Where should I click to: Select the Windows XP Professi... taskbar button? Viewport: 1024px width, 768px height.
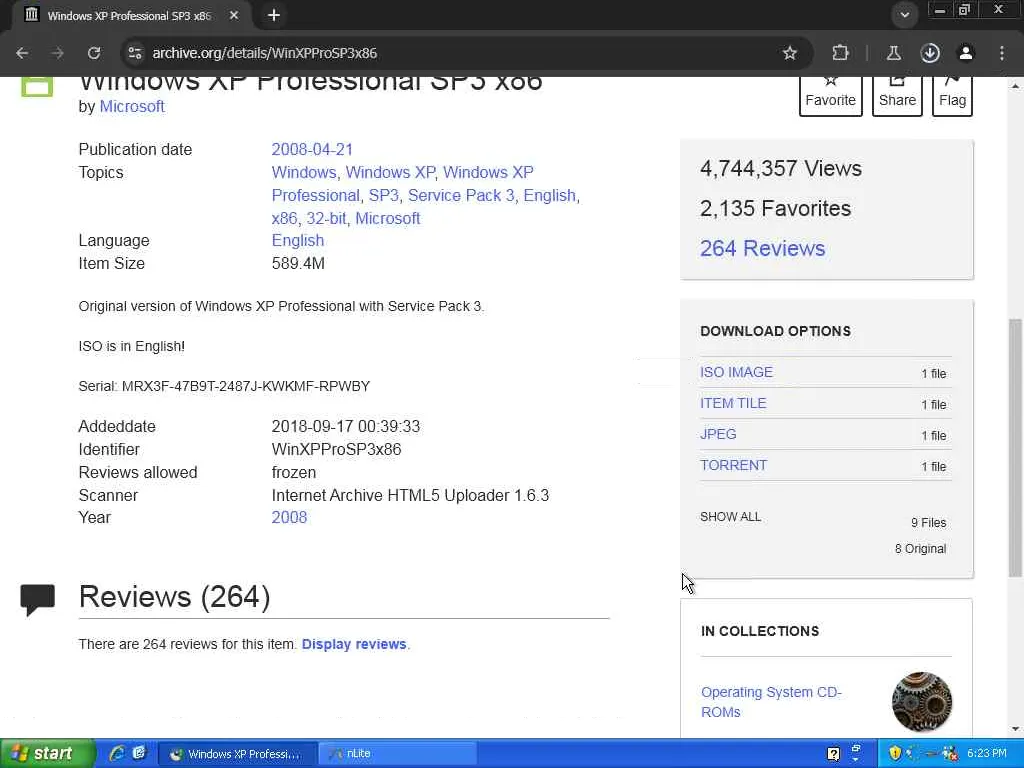(238, 754)
